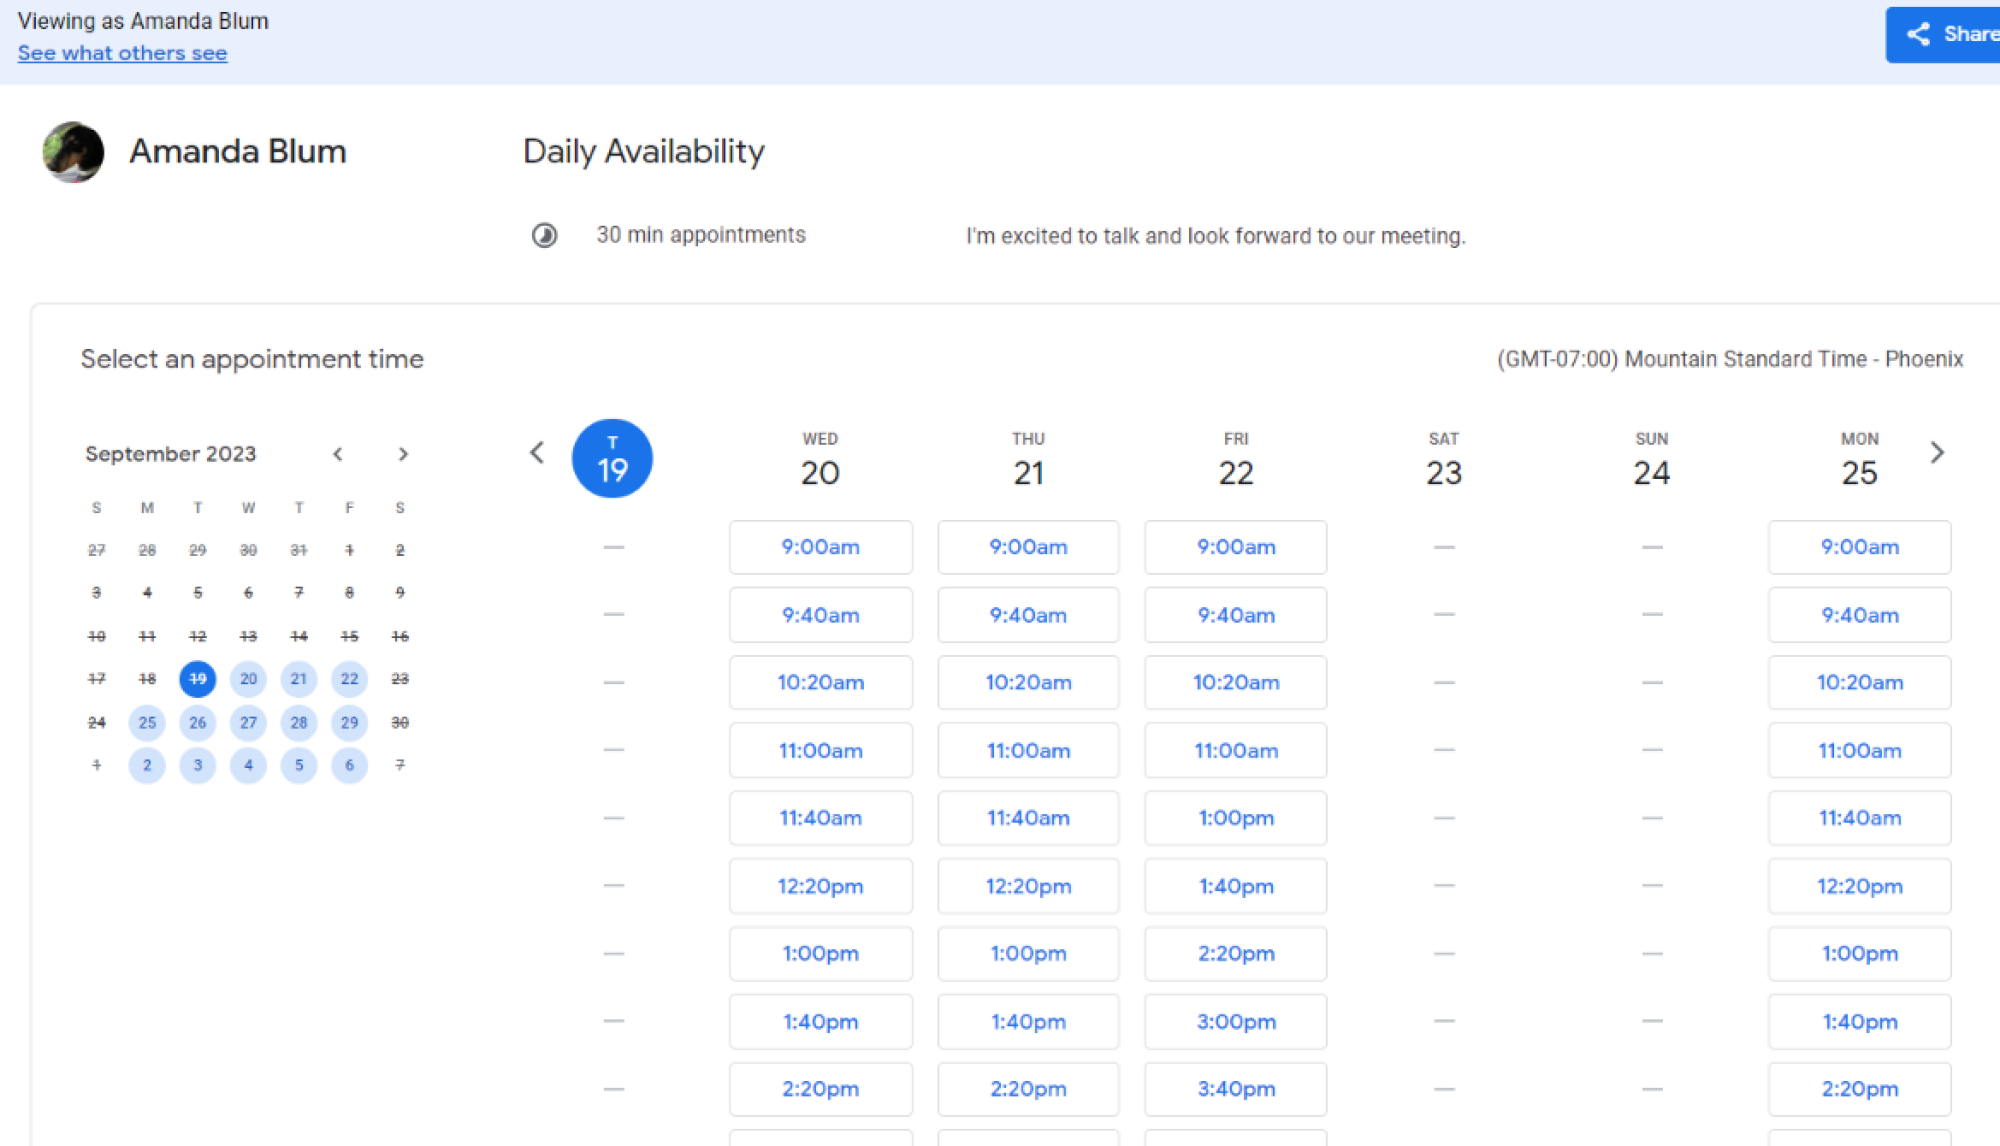
Task: Book the 9:00am slot on Thursday 21
Action: (1028, 547)
